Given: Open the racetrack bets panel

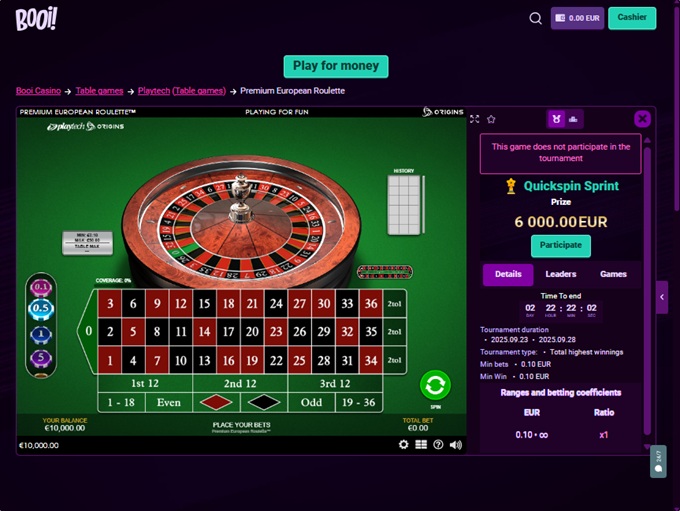Looking at the screenshot, I should [385, 272].
